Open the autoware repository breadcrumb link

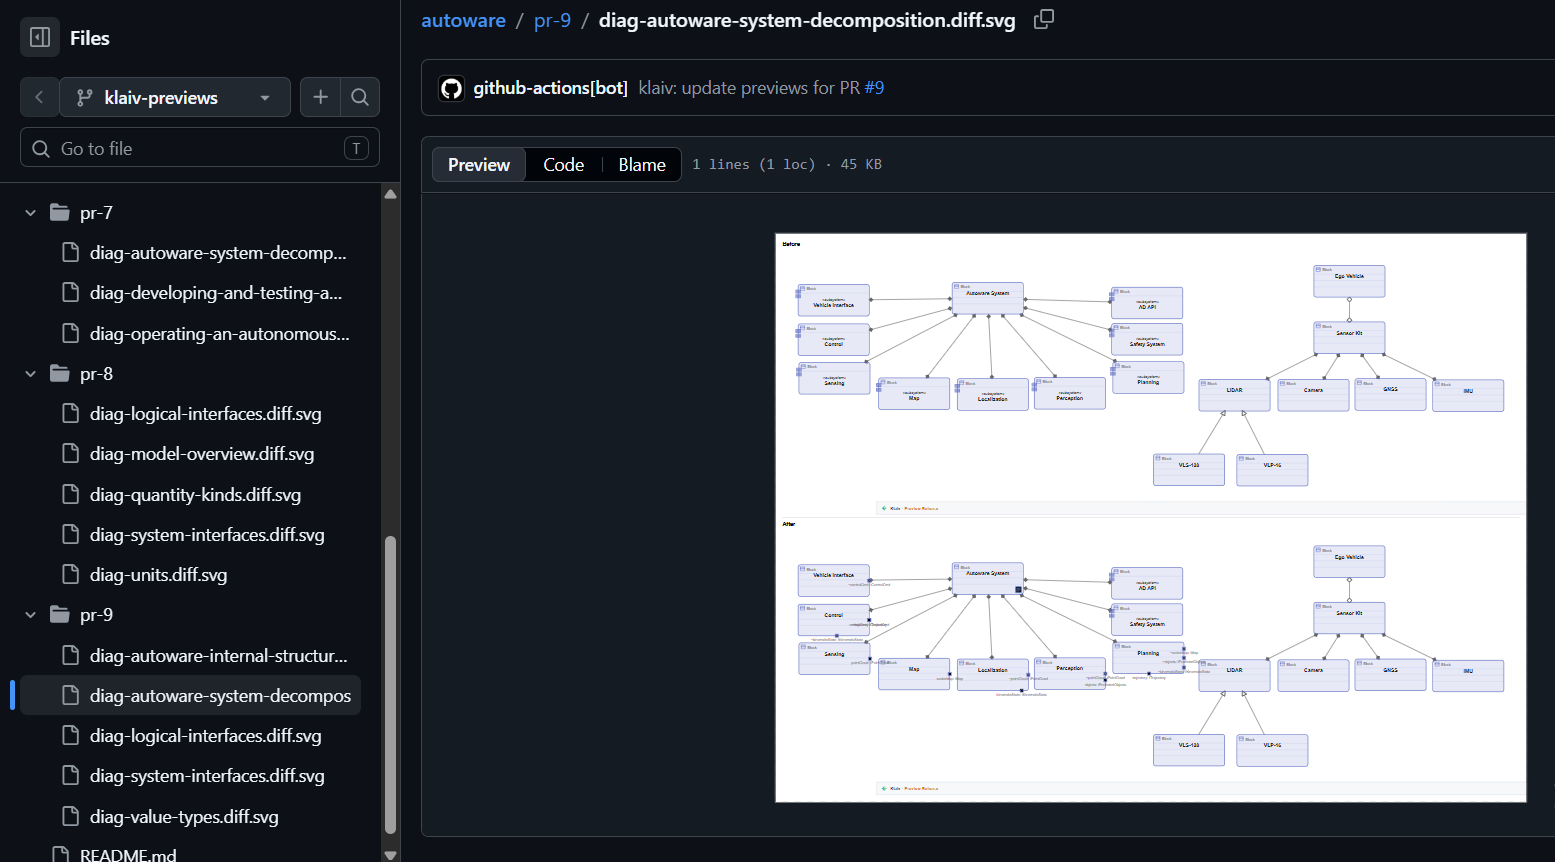pos(463,20)
